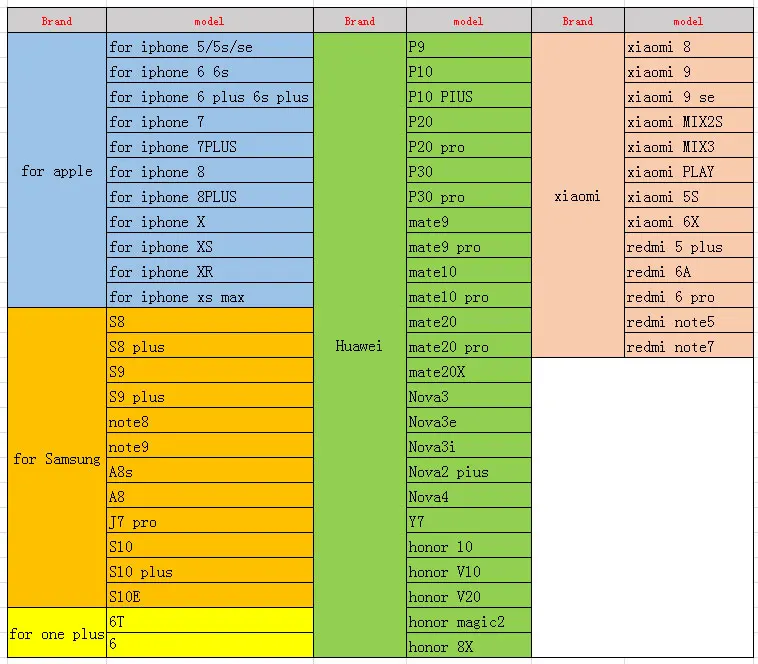758x664 pixels.
Task: Click the 'for apple' brand cell
Action: tap(57, 170)
